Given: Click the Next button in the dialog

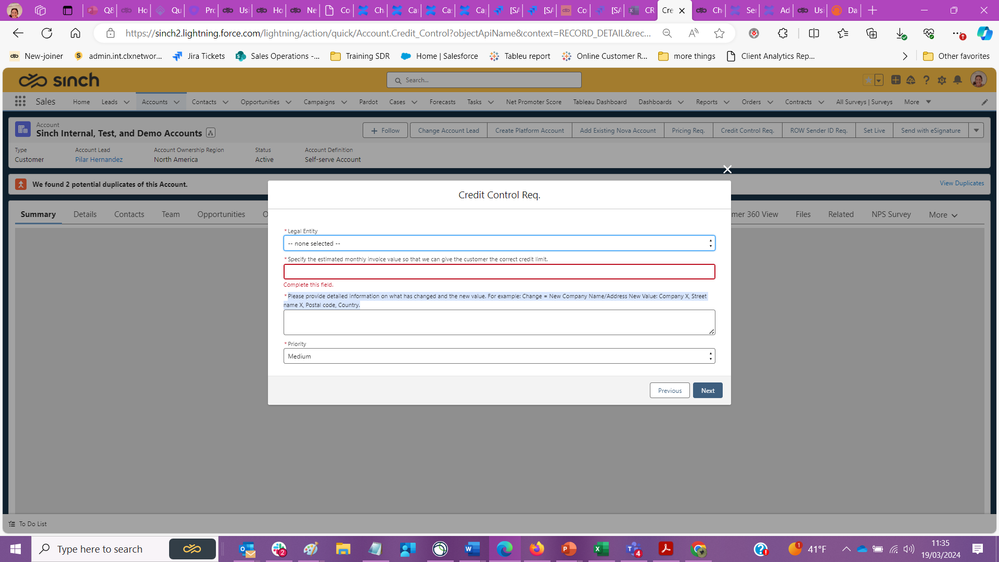Looking at the screenshot, I should (707, 391).
